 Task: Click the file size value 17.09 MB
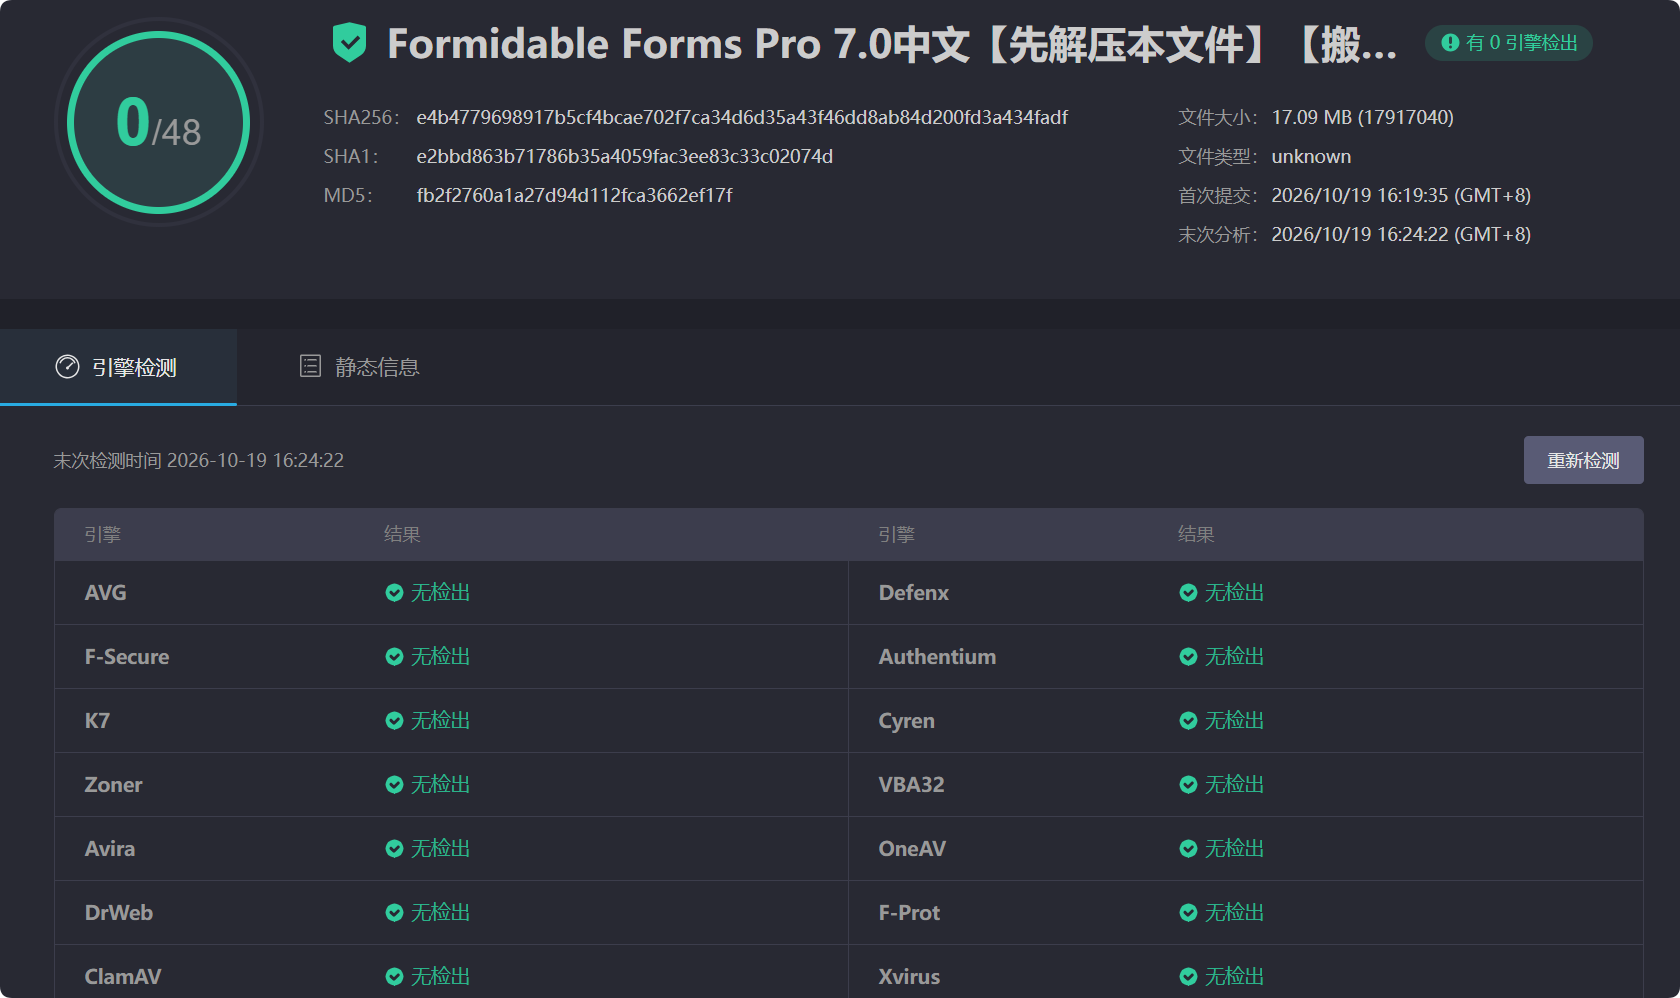pyautogui.click(x=1362, y=117)
